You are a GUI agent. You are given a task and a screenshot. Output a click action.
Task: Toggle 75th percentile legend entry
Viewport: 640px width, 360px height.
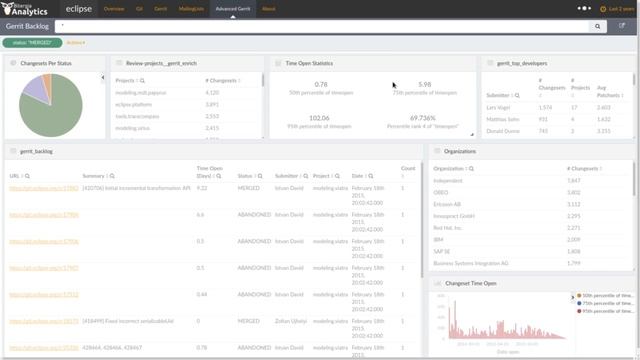click(x=606, y=303)
